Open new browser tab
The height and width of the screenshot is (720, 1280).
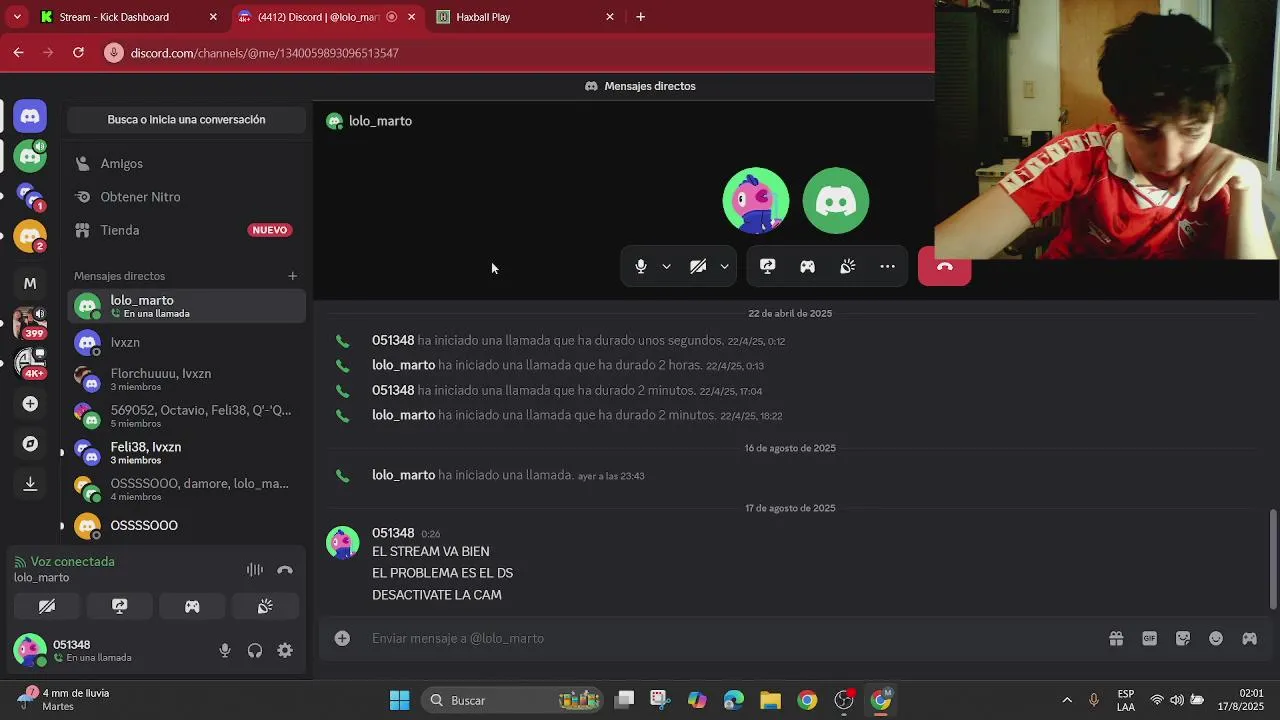click(x=640, y=17)
